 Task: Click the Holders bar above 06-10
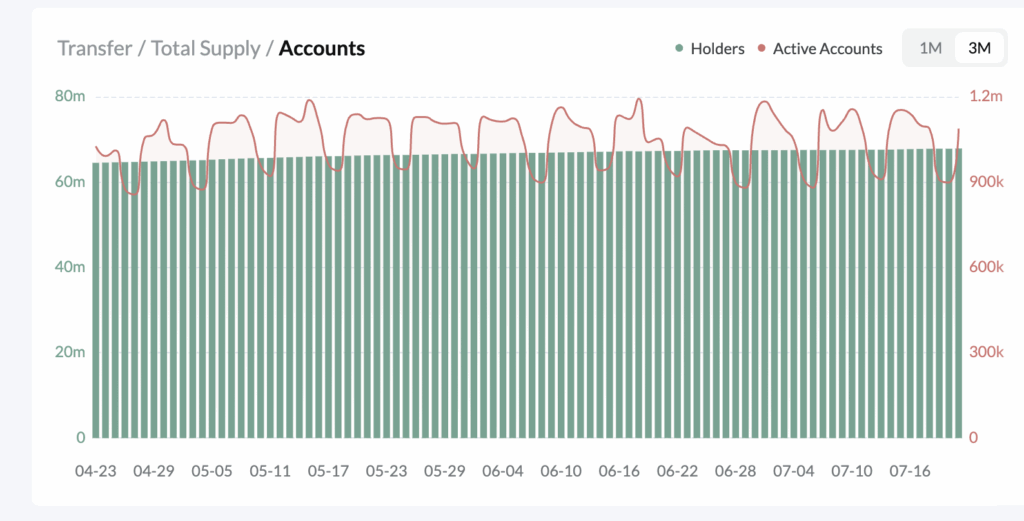tap(561, 295)
